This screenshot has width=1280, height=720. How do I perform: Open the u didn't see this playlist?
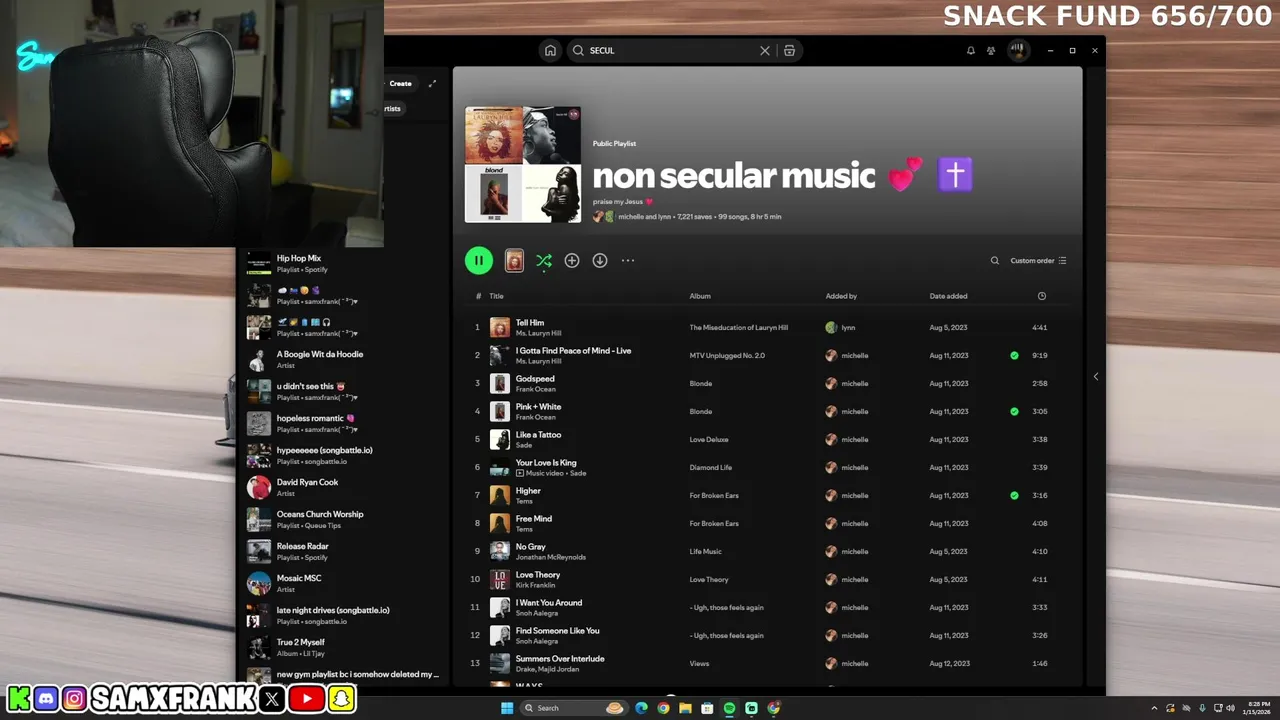(343, 391)
